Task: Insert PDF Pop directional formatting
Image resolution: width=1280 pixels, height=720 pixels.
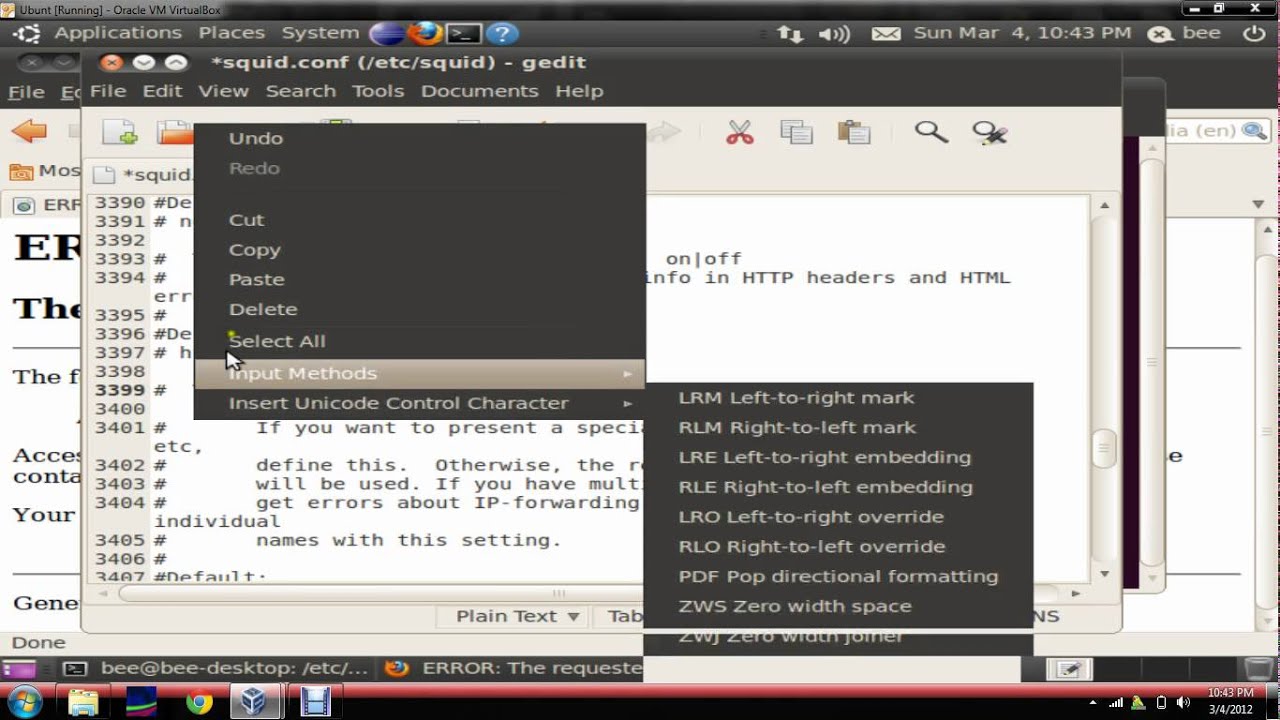Action: point(838,577)
